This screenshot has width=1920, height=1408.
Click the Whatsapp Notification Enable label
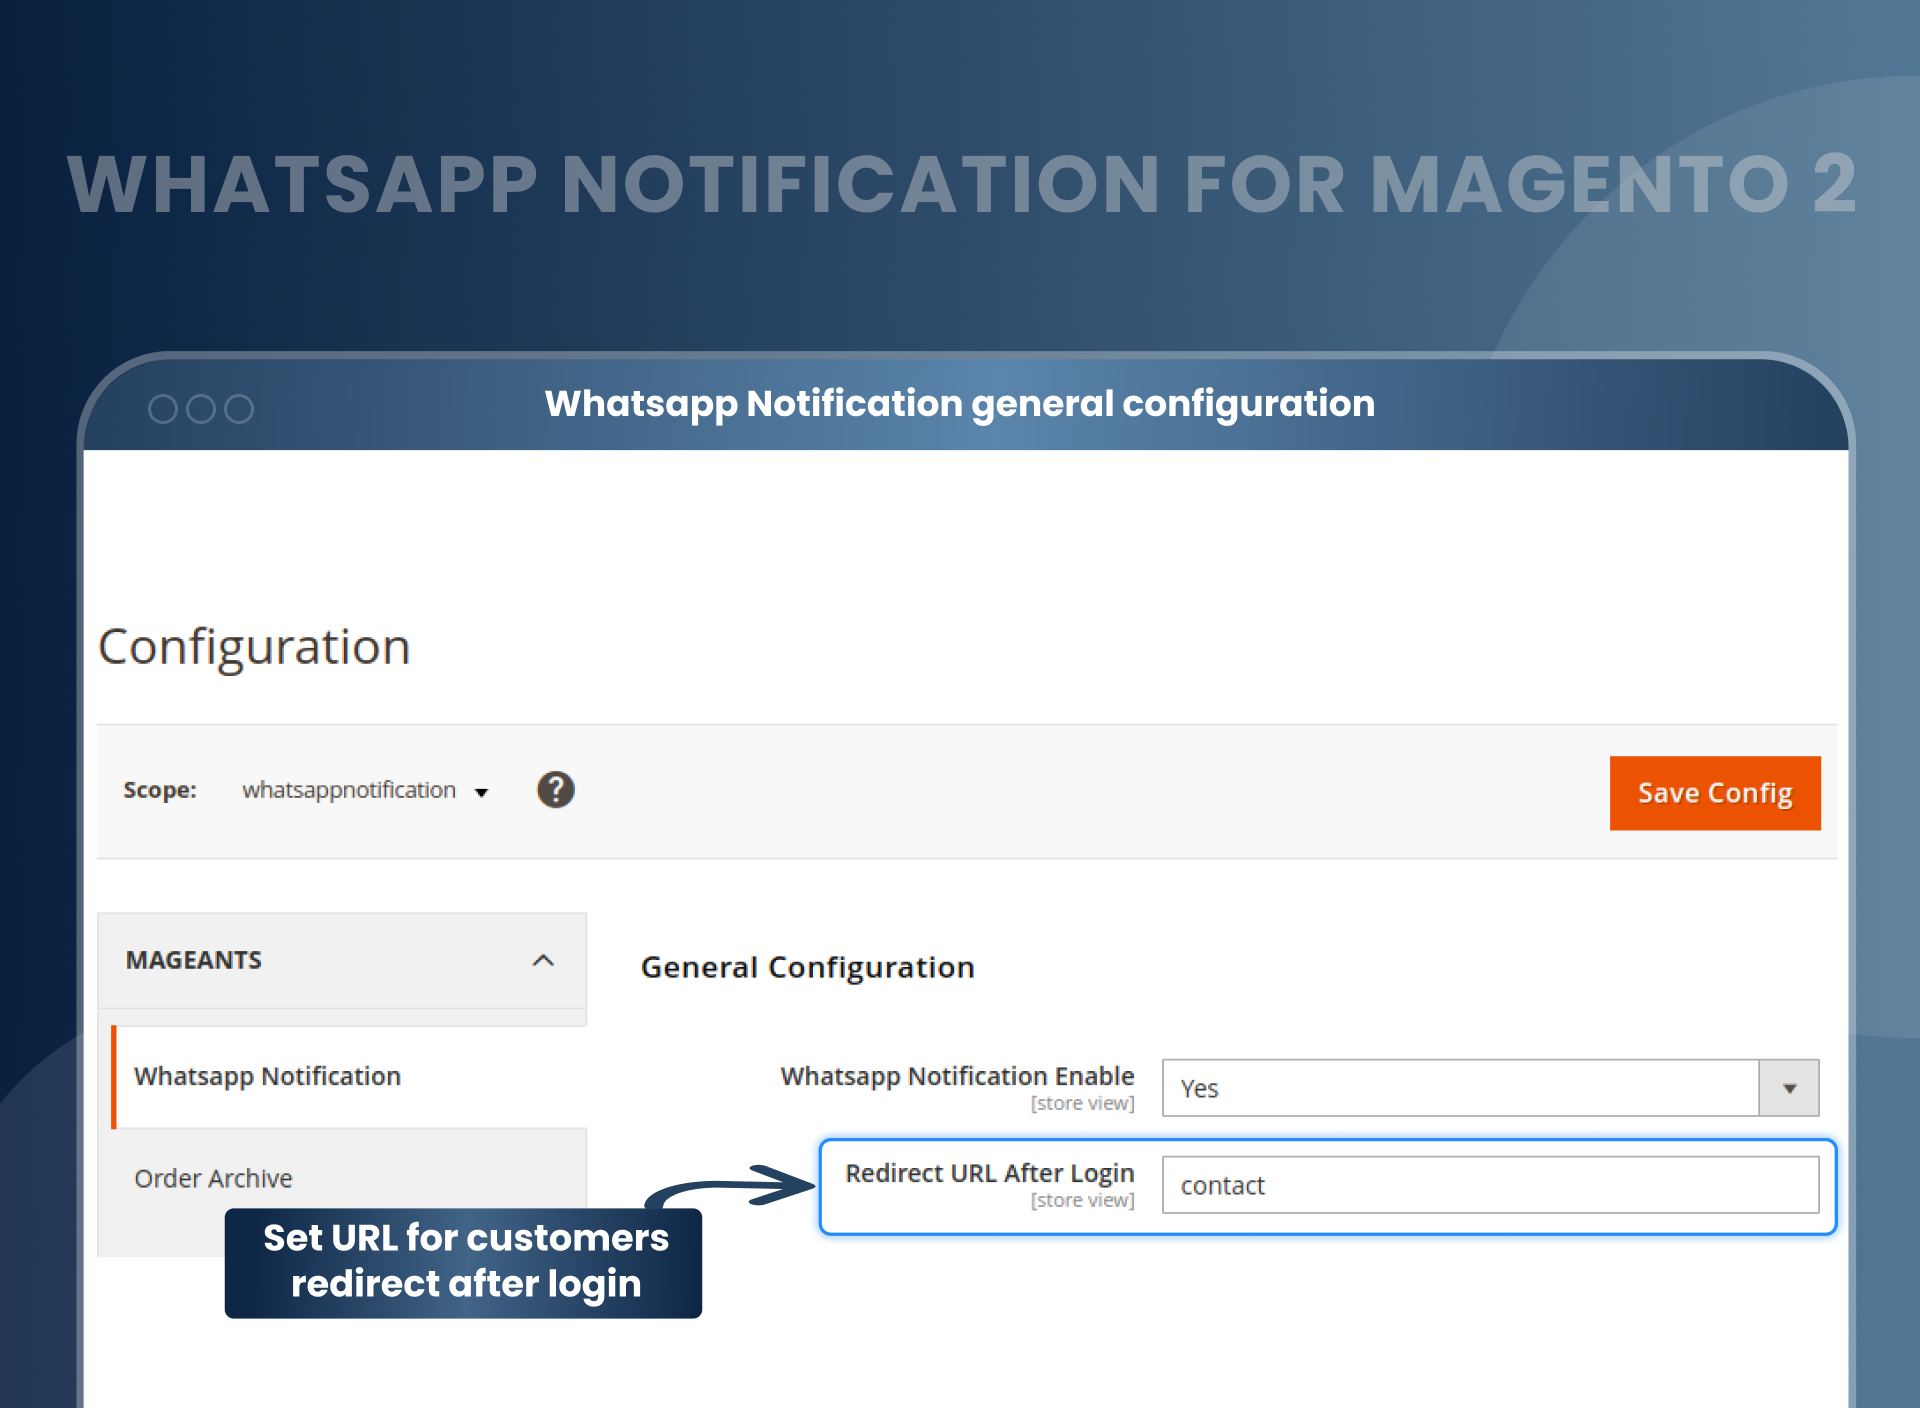(957, 1077)
